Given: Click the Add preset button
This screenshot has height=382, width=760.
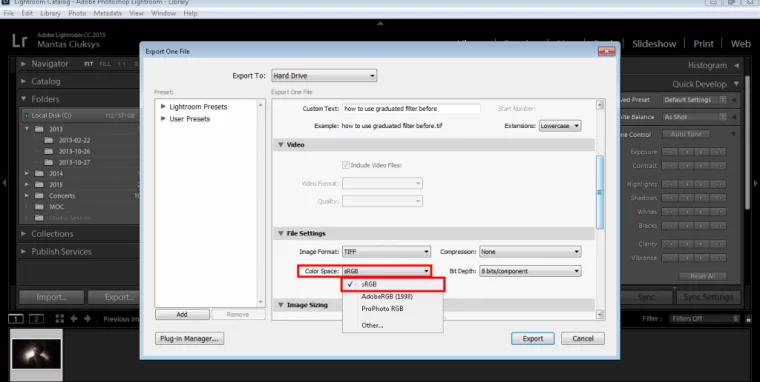Looking at the screenshot, I should [182, 315].
